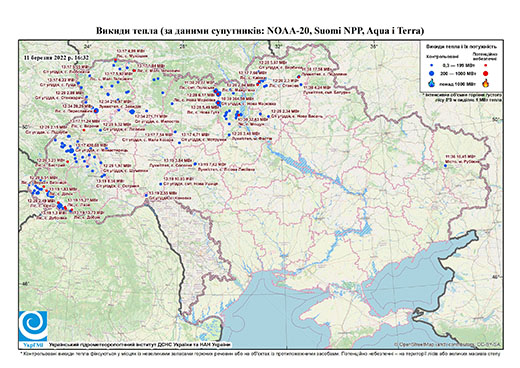This screenshot has height=368, width=520.
Task: Click the bottom footnote about 'Контрольовані викиди тепла'
Action: [260, 353]
